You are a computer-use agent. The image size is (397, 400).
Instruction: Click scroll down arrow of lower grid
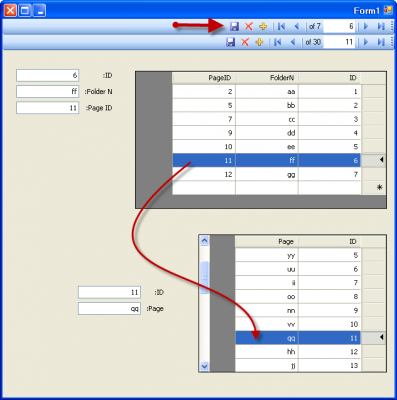204,366
